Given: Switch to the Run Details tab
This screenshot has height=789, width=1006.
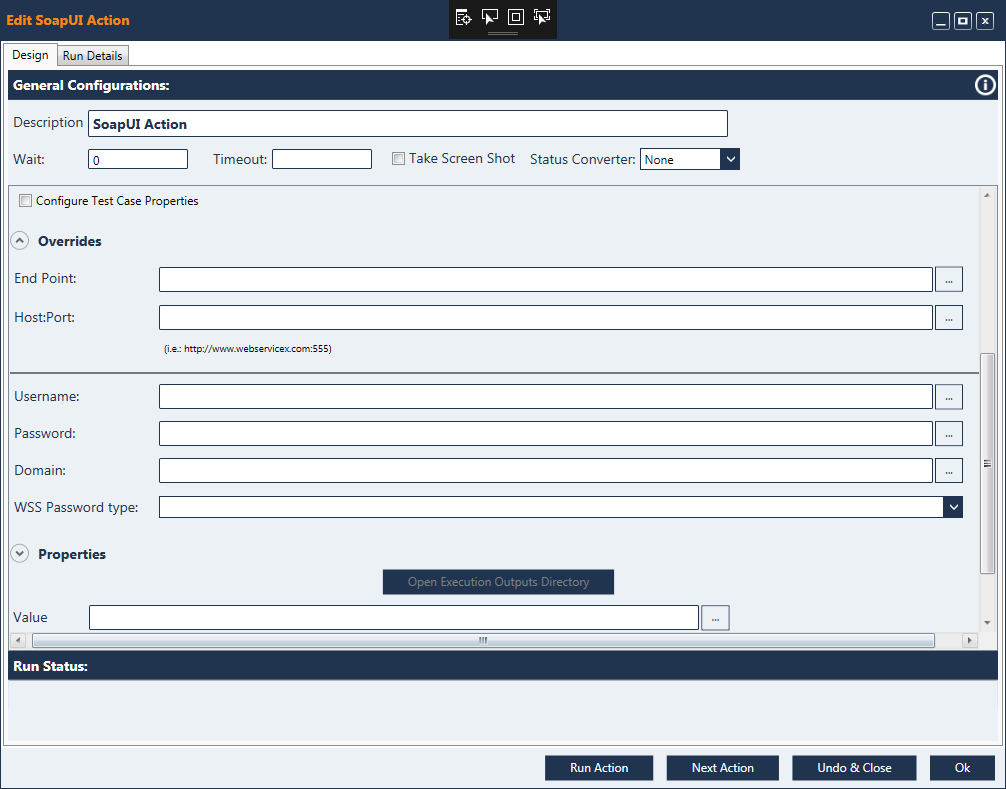Looking at the screenshot, I should [x=92, y=56].
